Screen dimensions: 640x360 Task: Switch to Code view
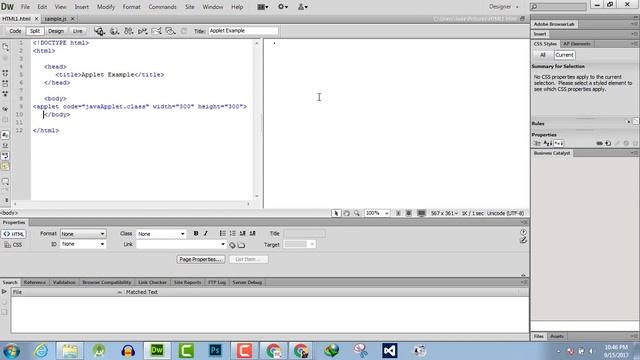15,31
